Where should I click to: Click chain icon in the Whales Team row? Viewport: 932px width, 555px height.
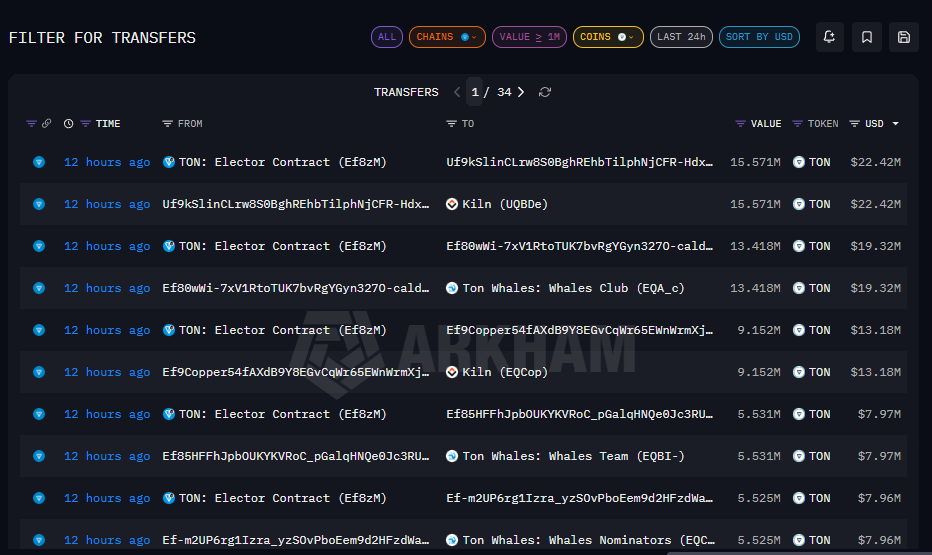click(x=39, y=456)
